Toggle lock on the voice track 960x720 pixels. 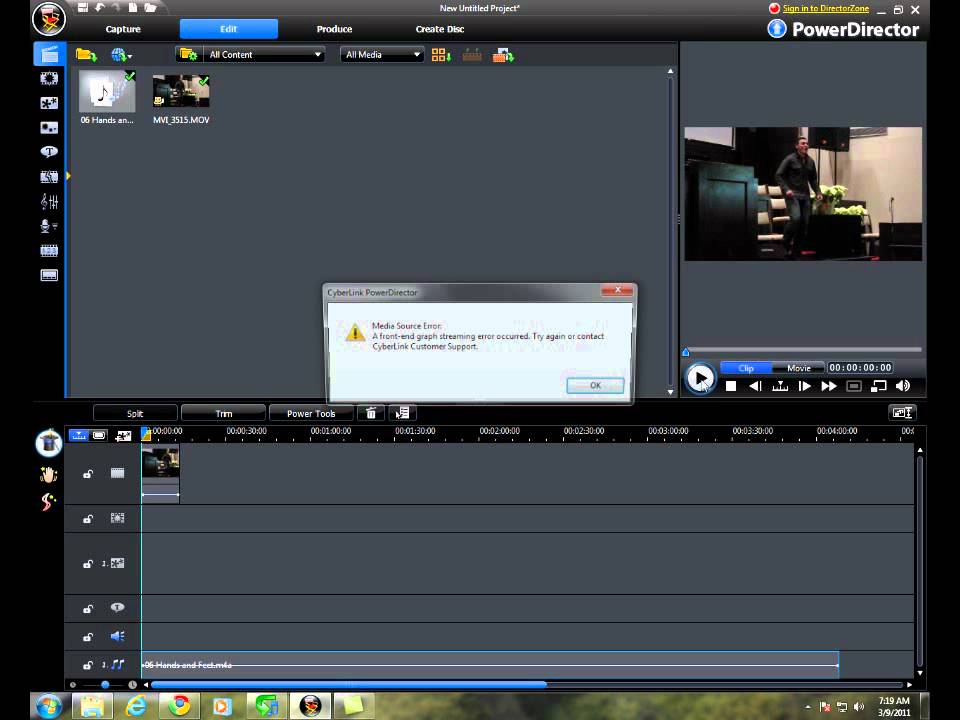click(88, 637)
